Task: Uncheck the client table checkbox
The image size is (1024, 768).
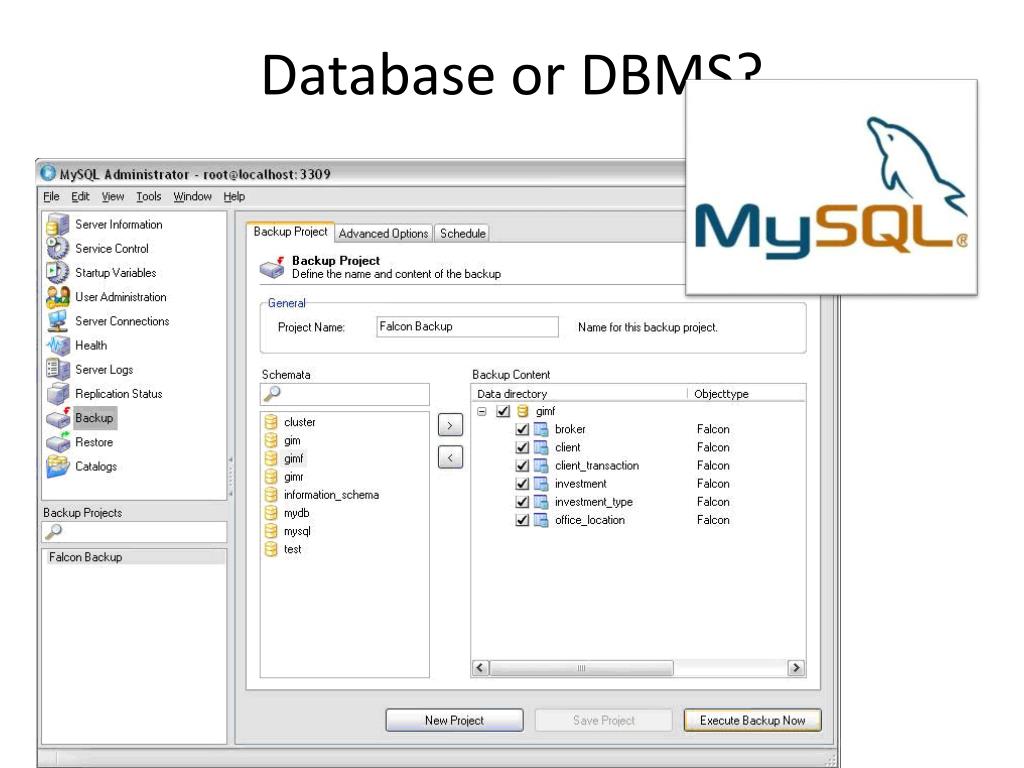Action: 522,448
